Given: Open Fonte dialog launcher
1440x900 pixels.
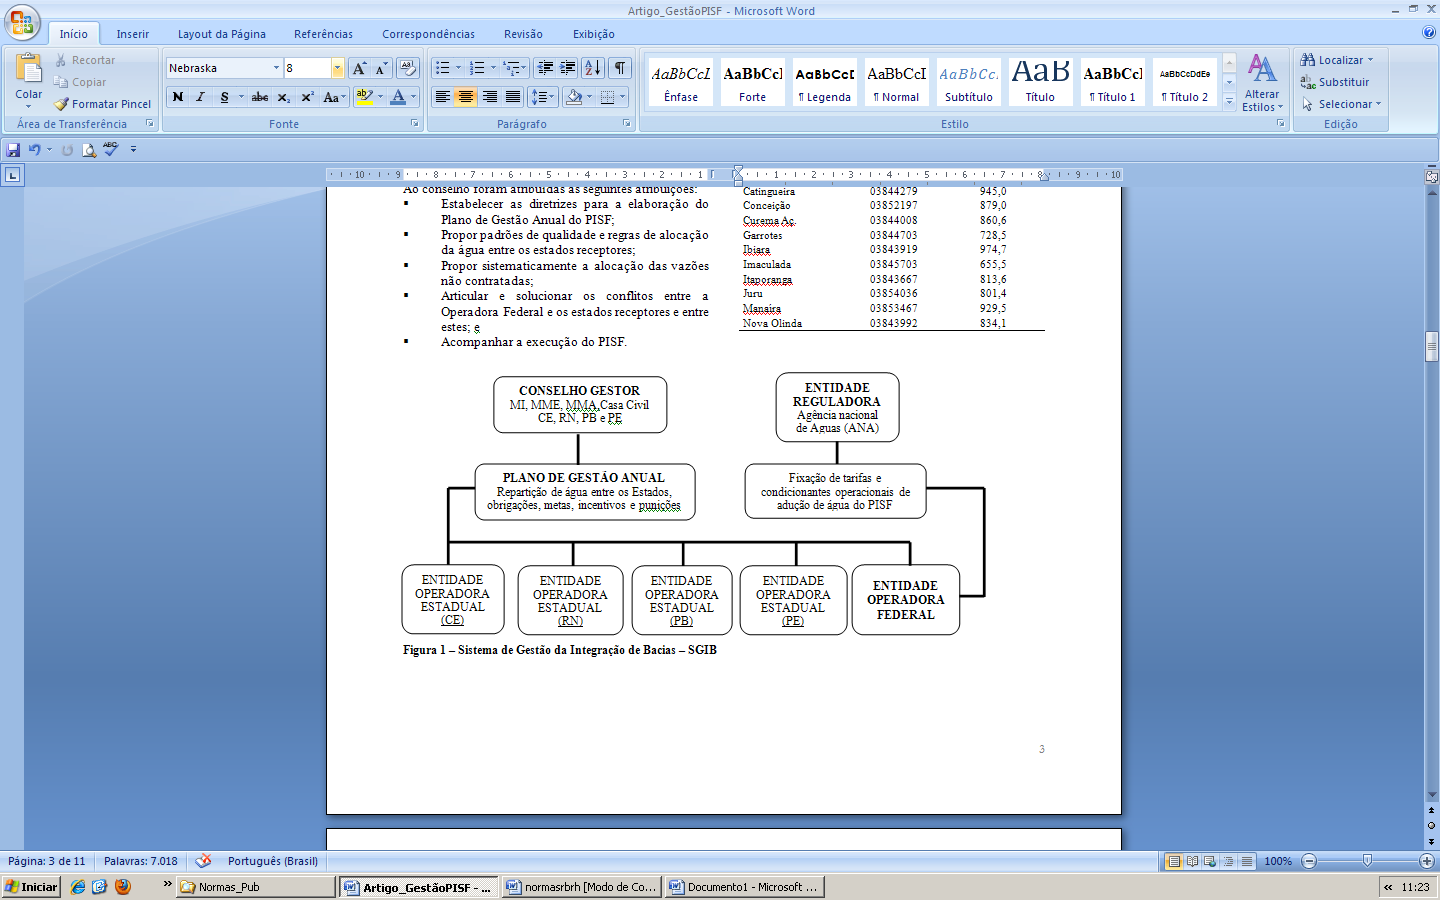Looking at the screenshot, I should (x=414, y=124).
